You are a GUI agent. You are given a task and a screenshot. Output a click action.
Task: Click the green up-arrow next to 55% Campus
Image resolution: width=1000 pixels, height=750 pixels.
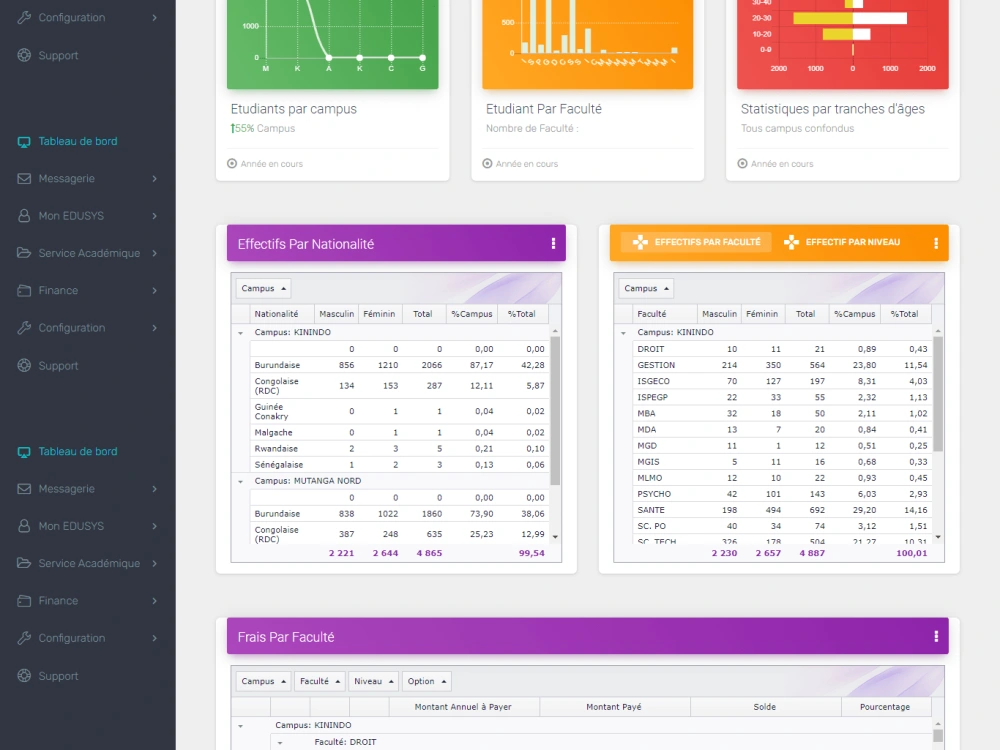tap(233, 128)
